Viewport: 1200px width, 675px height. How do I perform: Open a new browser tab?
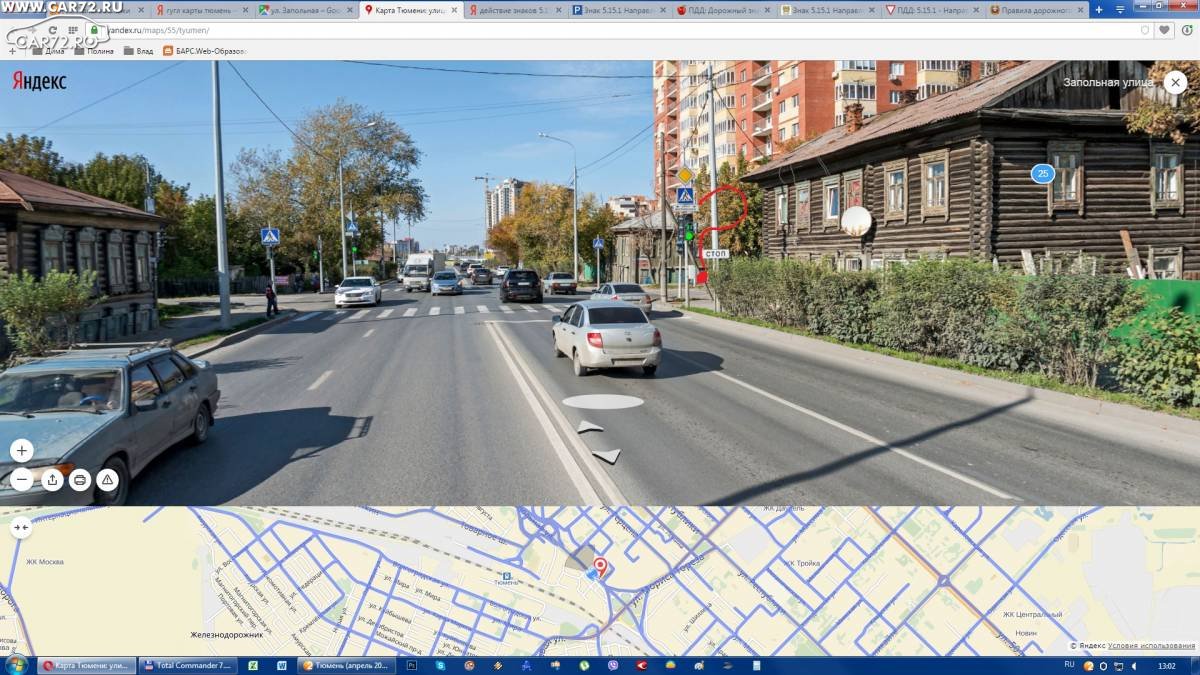coord(1098,10)
